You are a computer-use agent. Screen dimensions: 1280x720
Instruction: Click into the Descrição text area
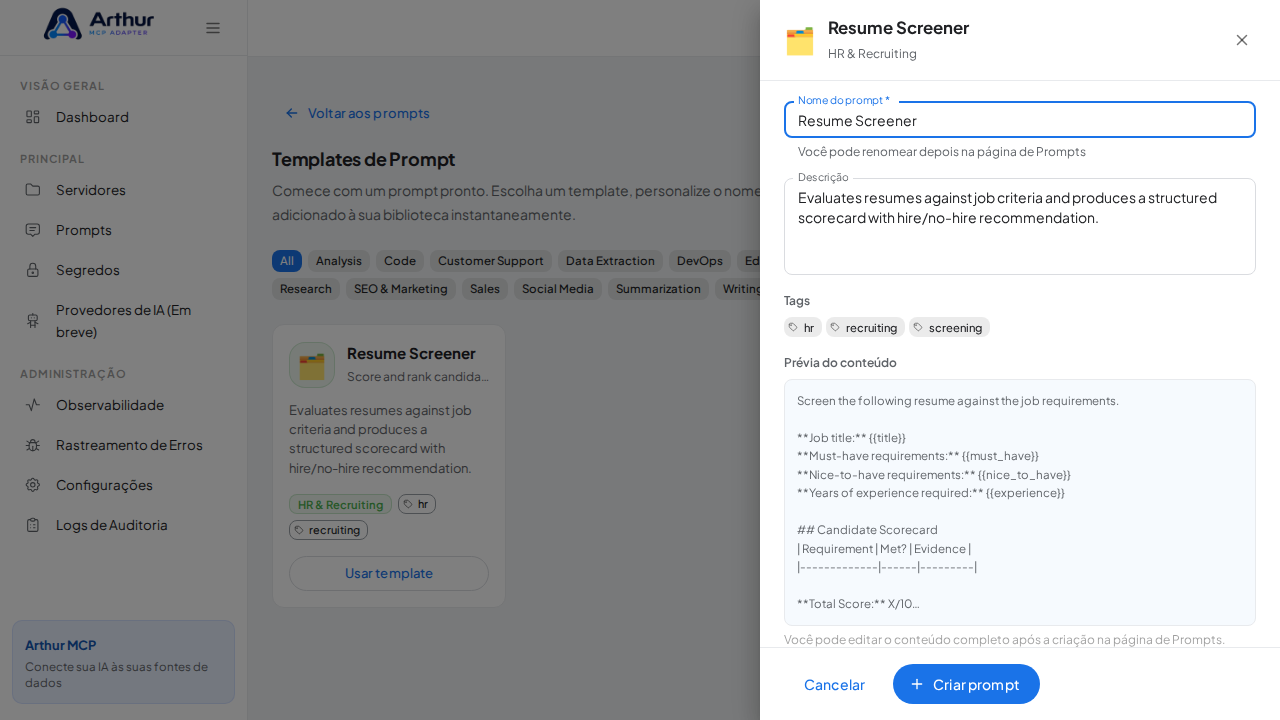click(1020, 226)
